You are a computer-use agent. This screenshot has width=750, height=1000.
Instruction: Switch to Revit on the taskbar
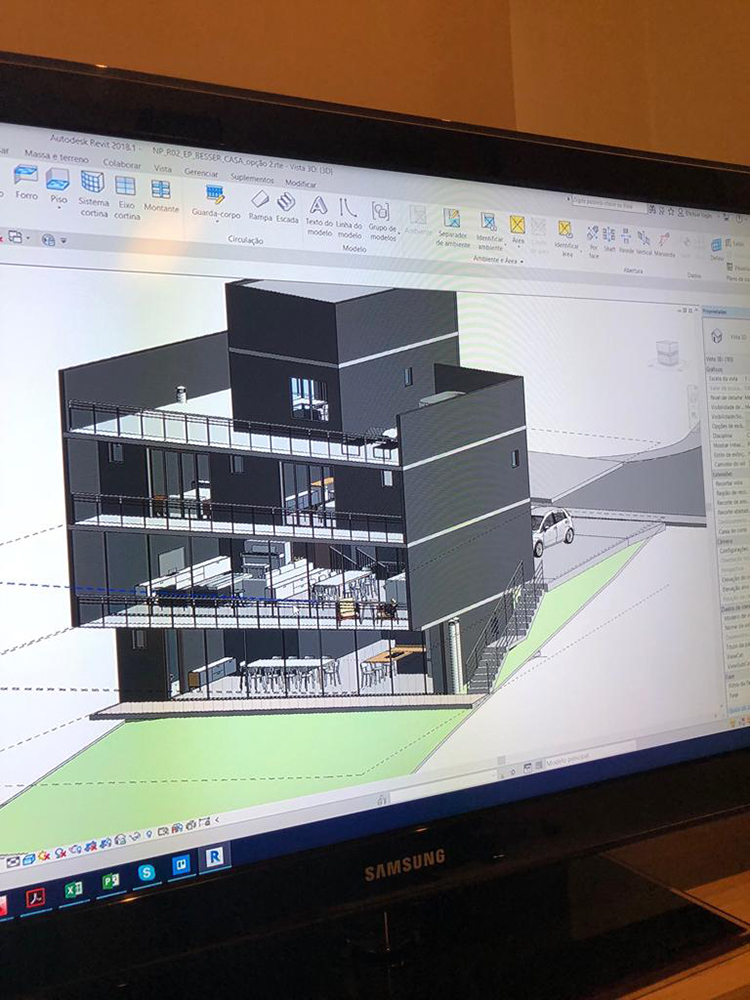point(214,857)
